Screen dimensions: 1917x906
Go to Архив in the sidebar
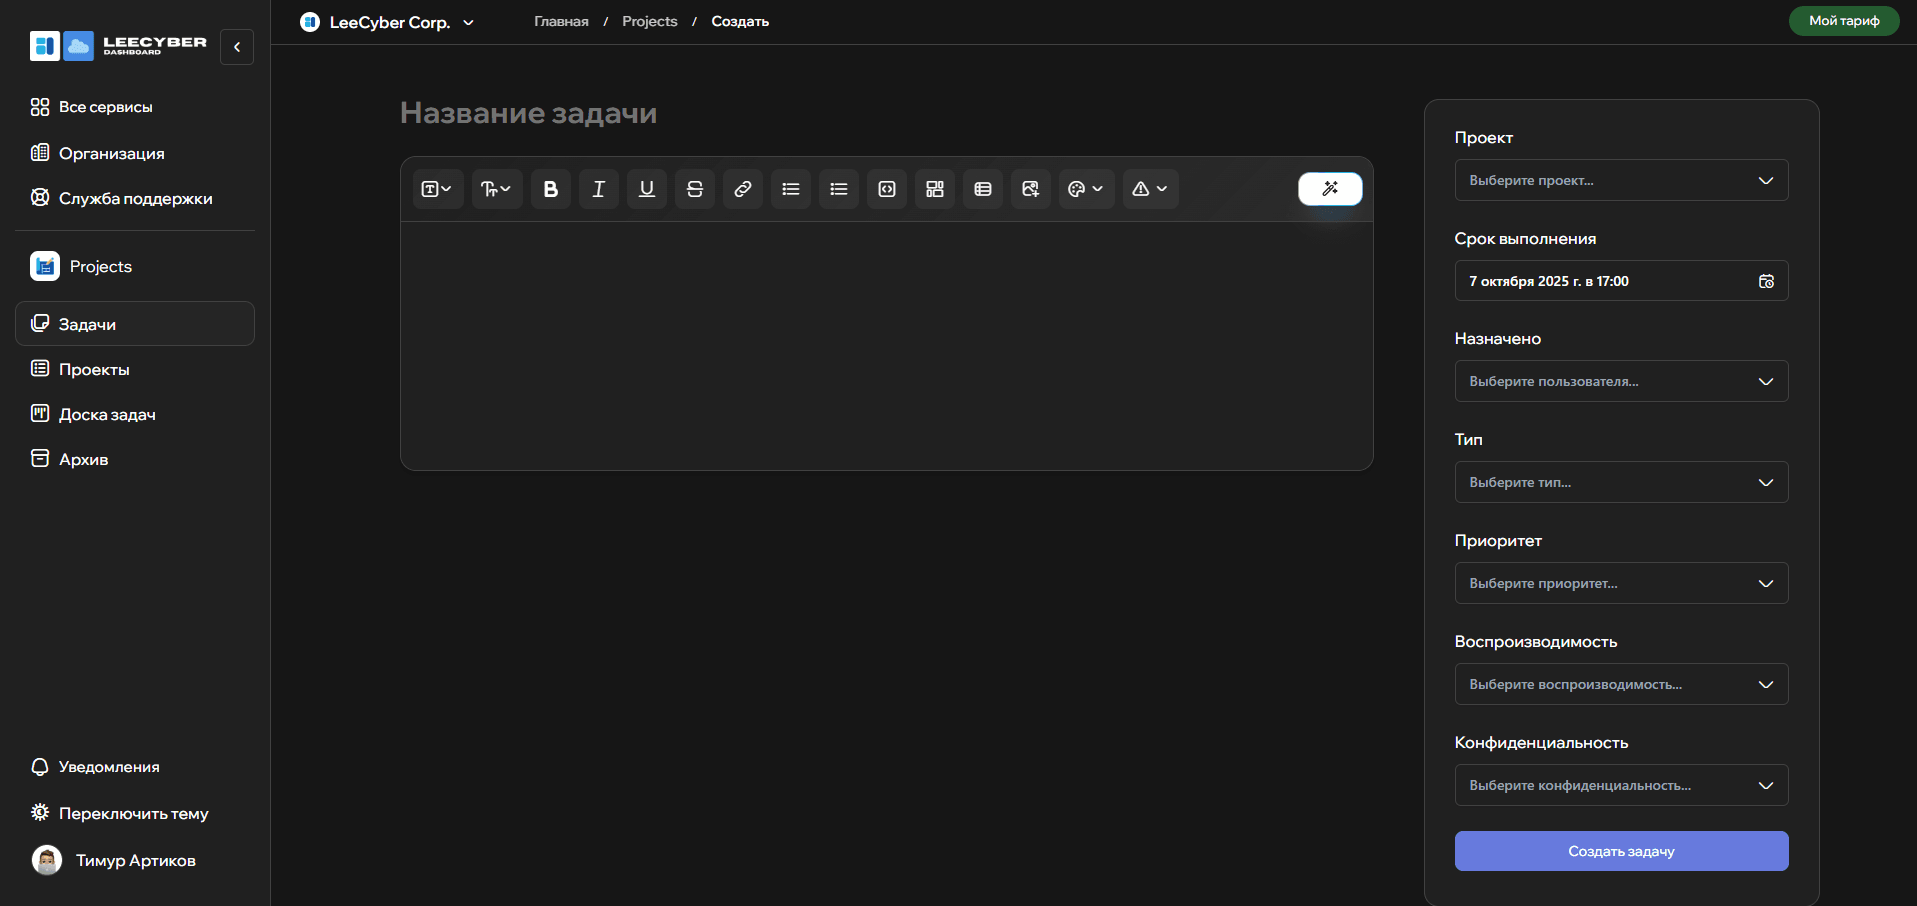(x=83, y=459)
